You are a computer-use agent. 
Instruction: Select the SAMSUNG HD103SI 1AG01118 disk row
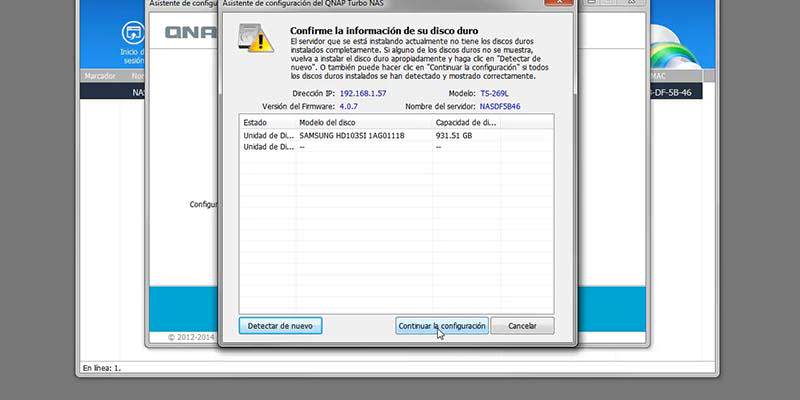[x=396, y=136]
